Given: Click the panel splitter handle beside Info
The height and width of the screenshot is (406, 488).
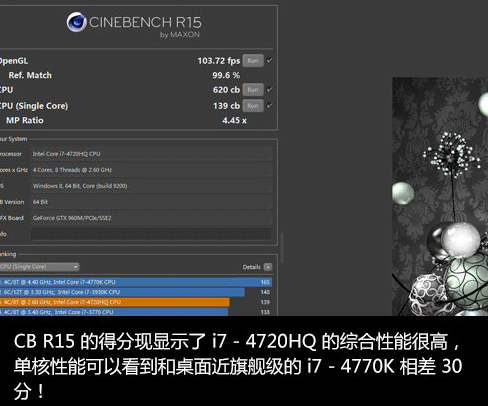Looking at the screenshot, I should tap(282, 247).
